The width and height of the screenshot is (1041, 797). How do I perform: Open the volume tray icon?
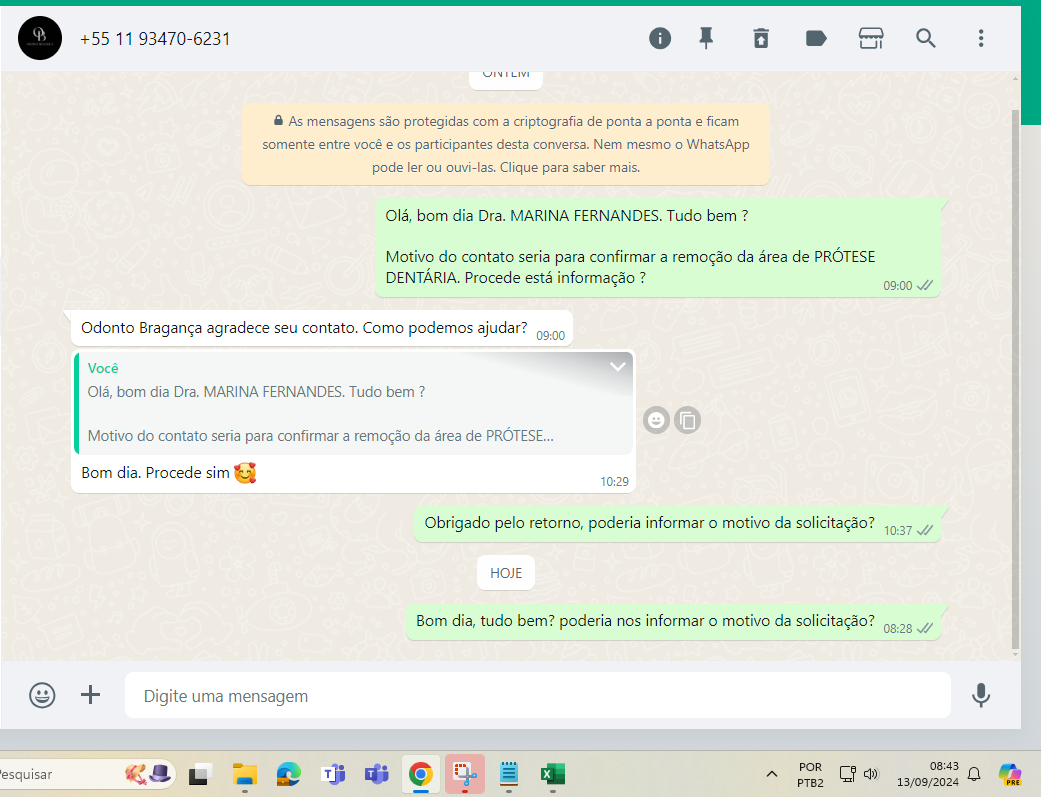871,774
